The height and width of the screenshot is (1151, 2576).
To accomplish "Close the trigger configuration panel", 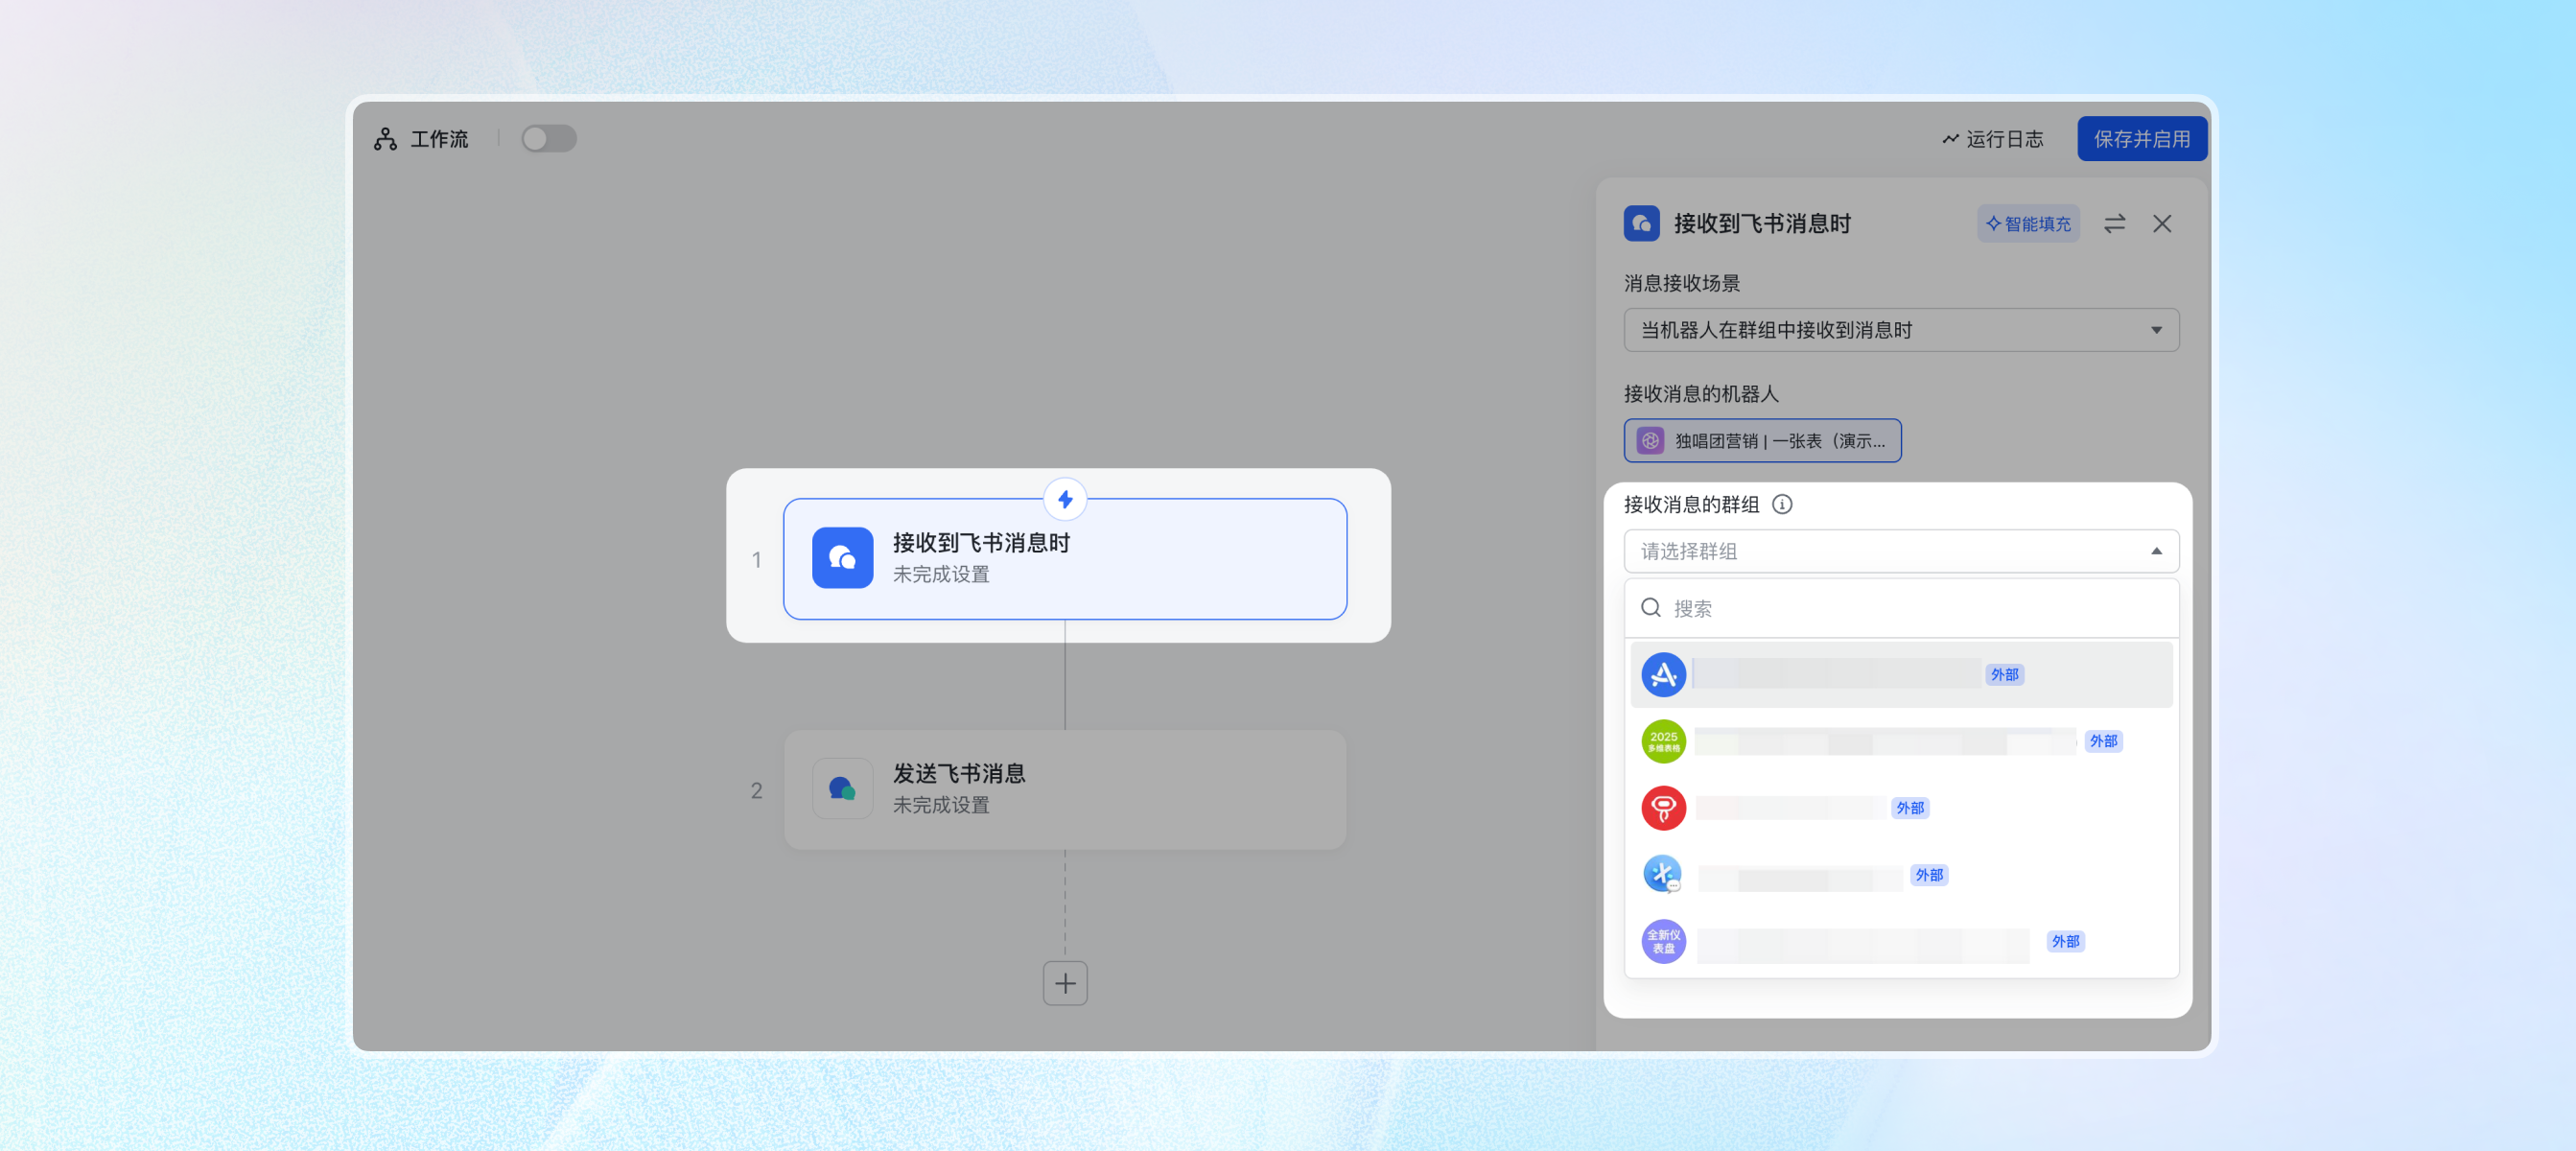I will (x=2162, y=224).
